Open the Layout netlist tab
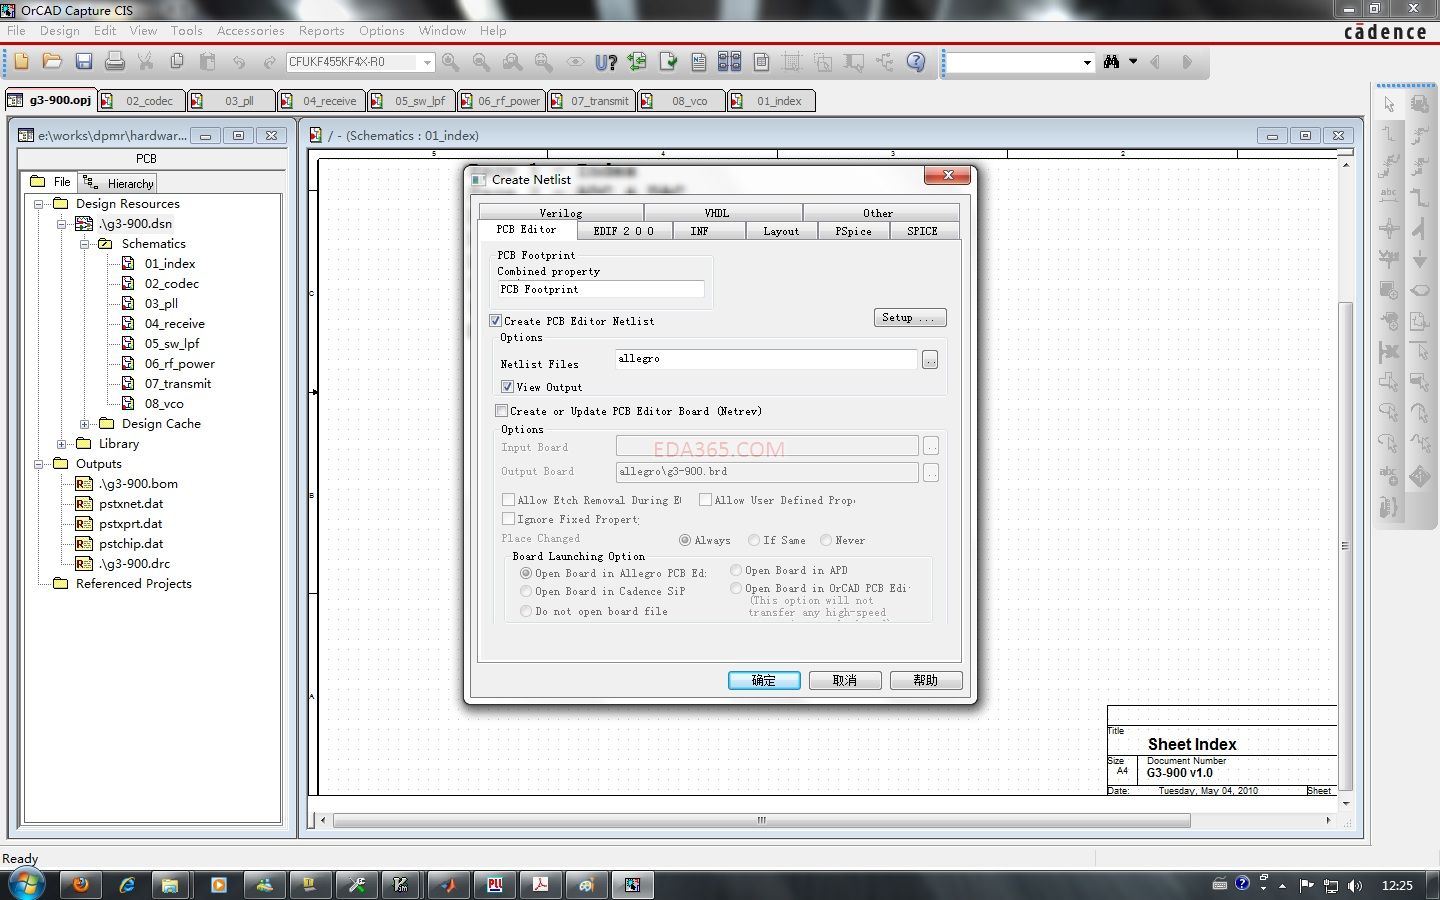 click(x=781, y=231)
